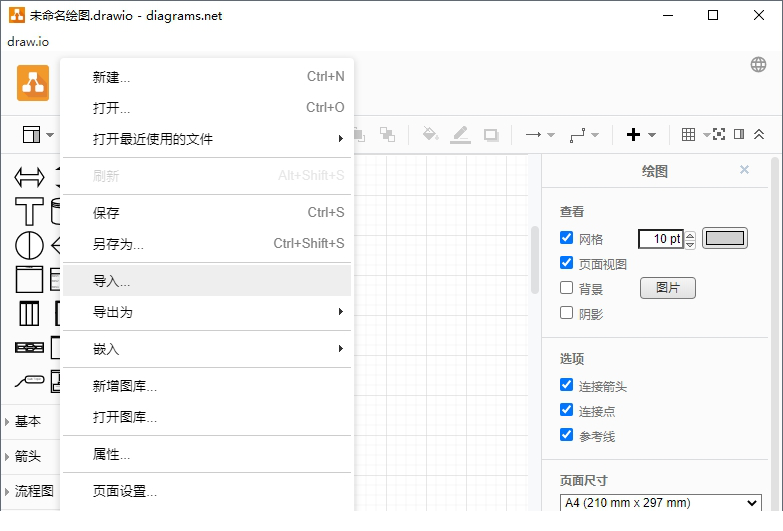Select the large T text shape
This screenshot has width=783, height=531.
point(29,211)
